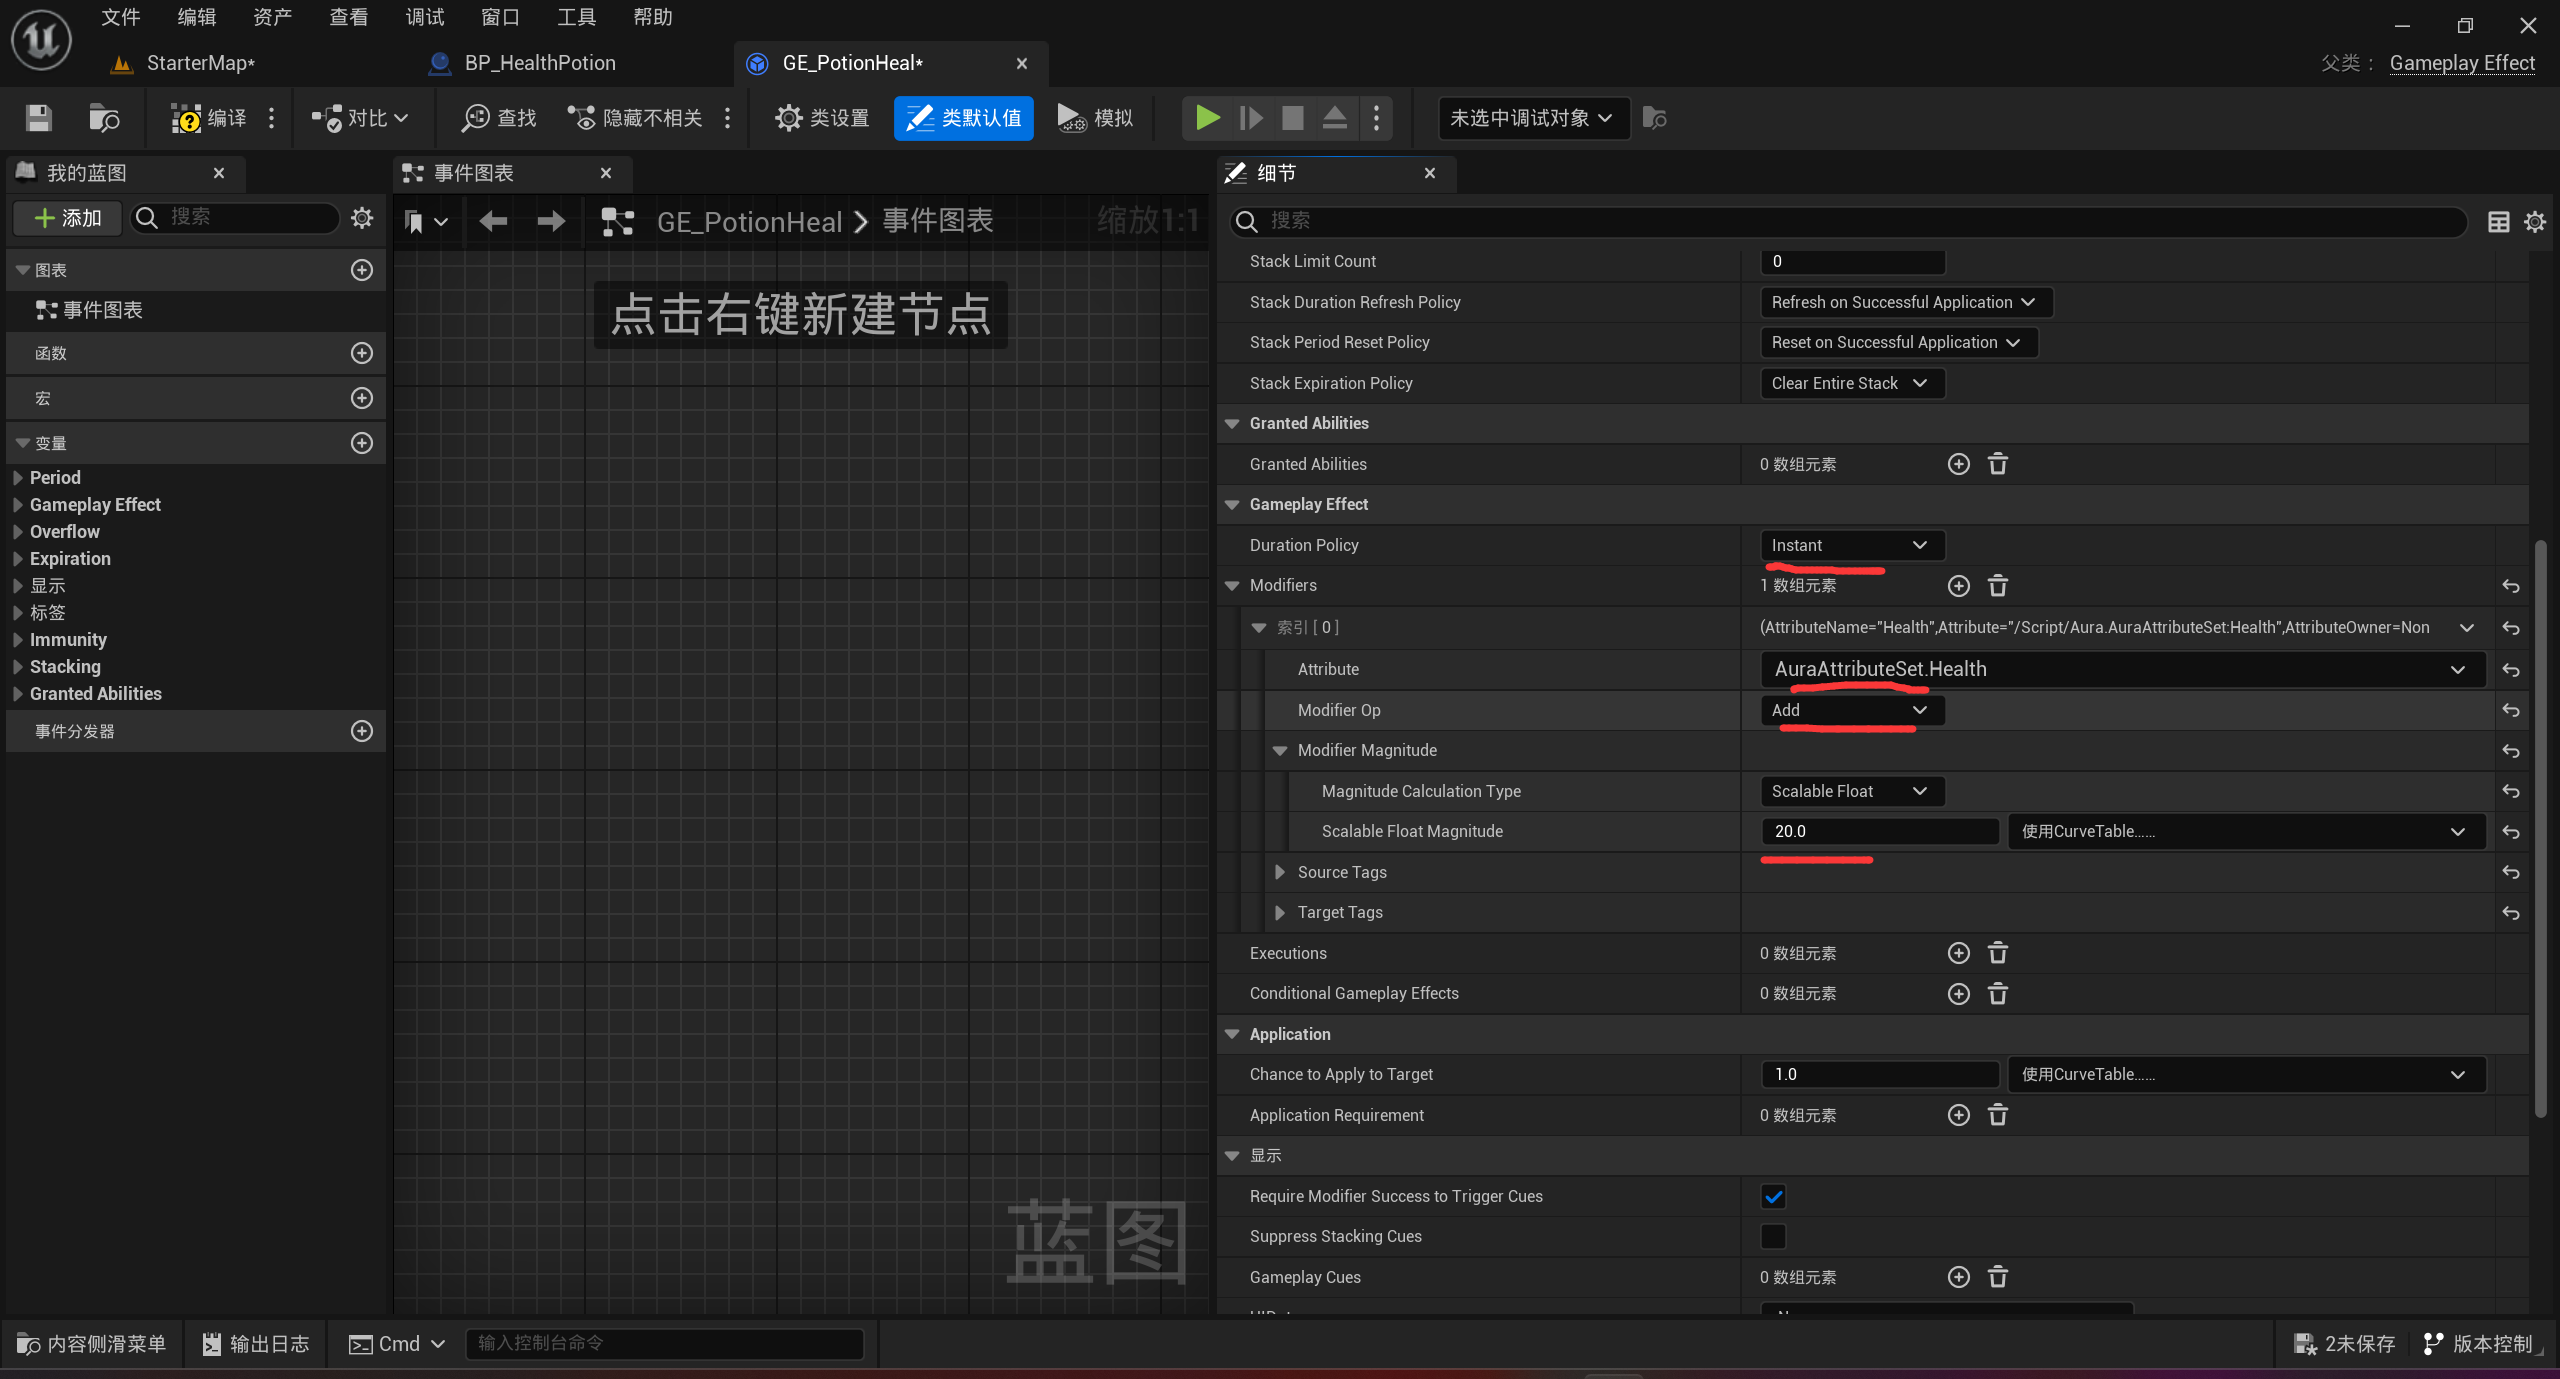The image size is (2560, 1379).
Task: Open the 编辑 Edit menu
Action: [x=197, y=17]
